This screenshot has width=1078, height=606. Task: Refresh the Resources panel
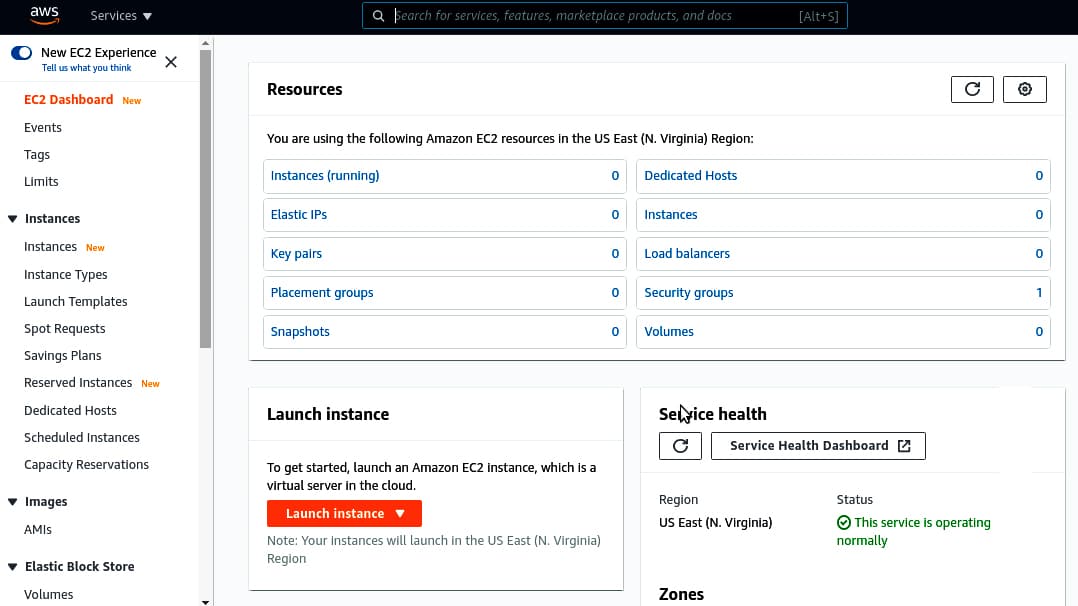tap(972, 89)
